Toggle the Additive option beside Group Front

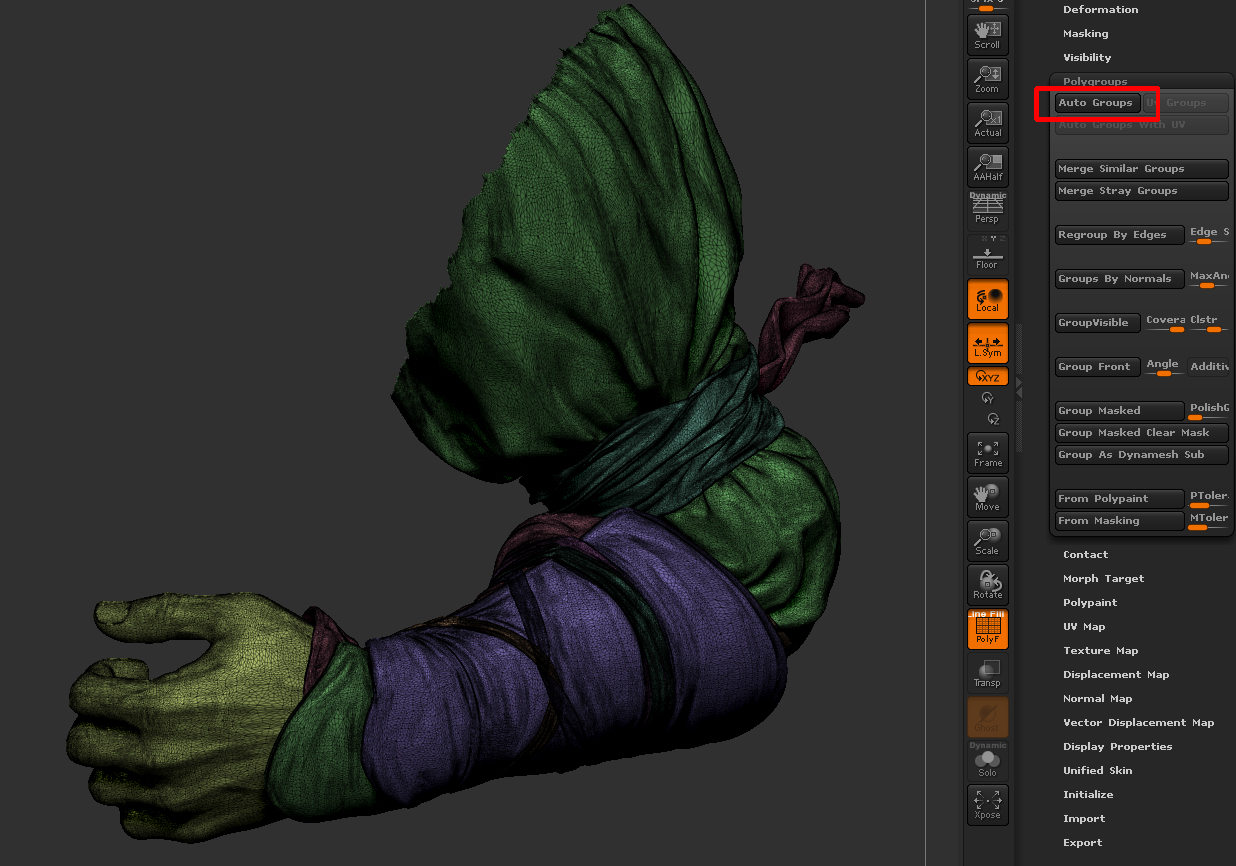click(x=1209, y=367)
